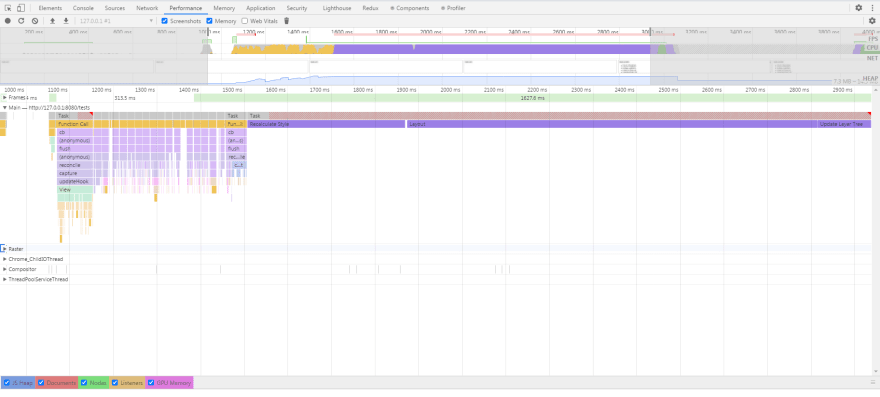Open DevTools settings gear in top bar

click(859, 8)
